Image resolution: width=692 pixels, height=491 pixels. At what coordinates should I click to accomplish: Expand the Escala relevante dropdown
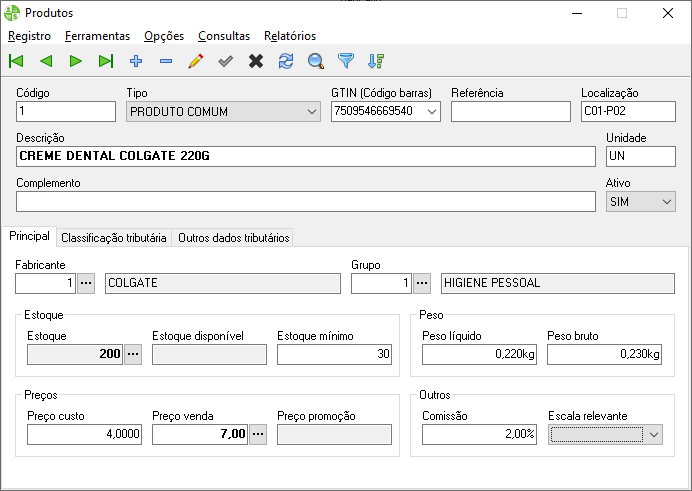654,434
